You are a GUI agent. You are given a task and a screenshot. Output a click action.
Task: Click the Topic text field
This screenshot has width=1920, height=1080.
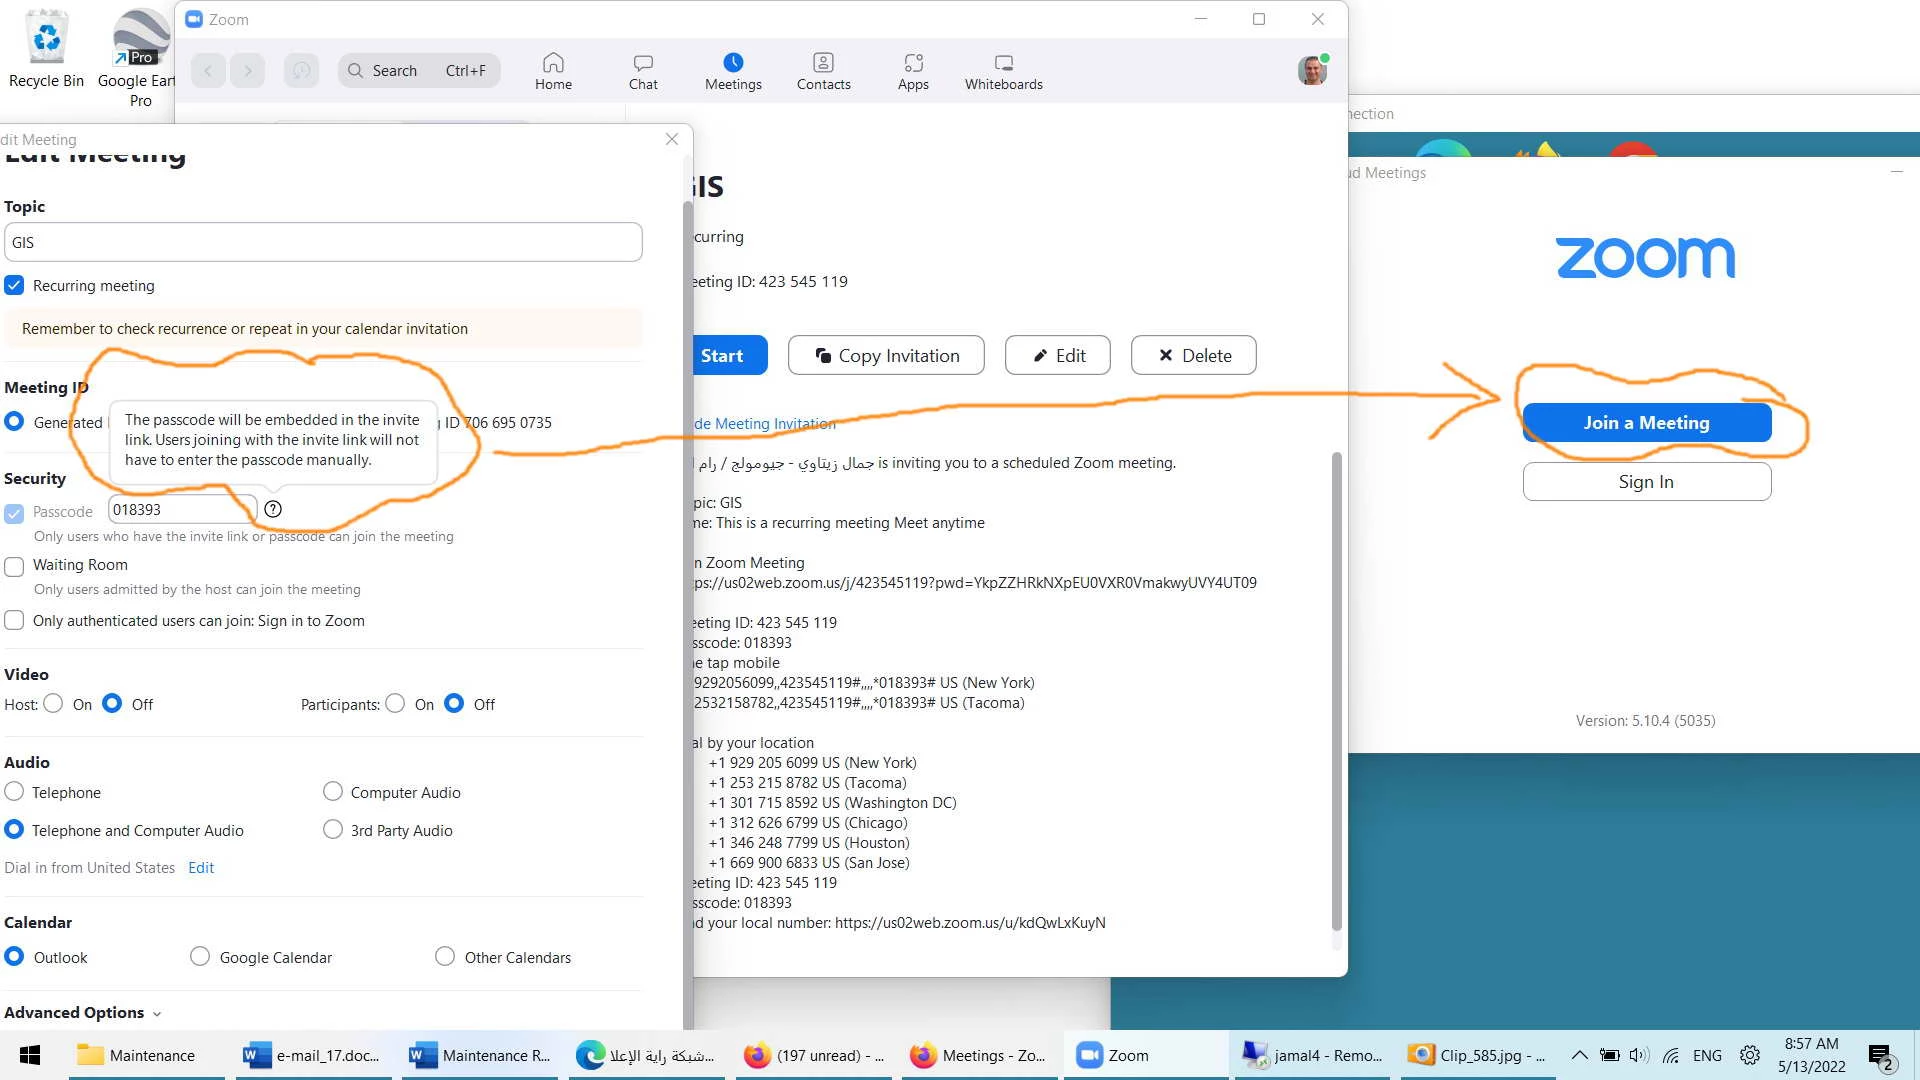coord(323,243)
